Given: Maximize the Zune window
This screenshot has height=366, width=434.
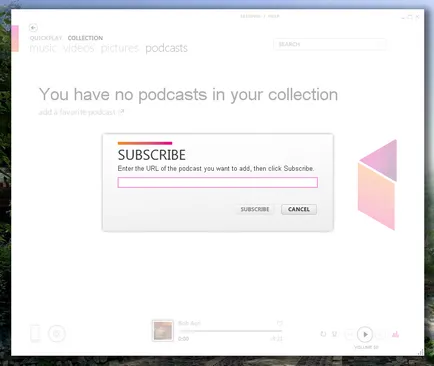Looking at the screenshot, I should click(x=410, y=17).
